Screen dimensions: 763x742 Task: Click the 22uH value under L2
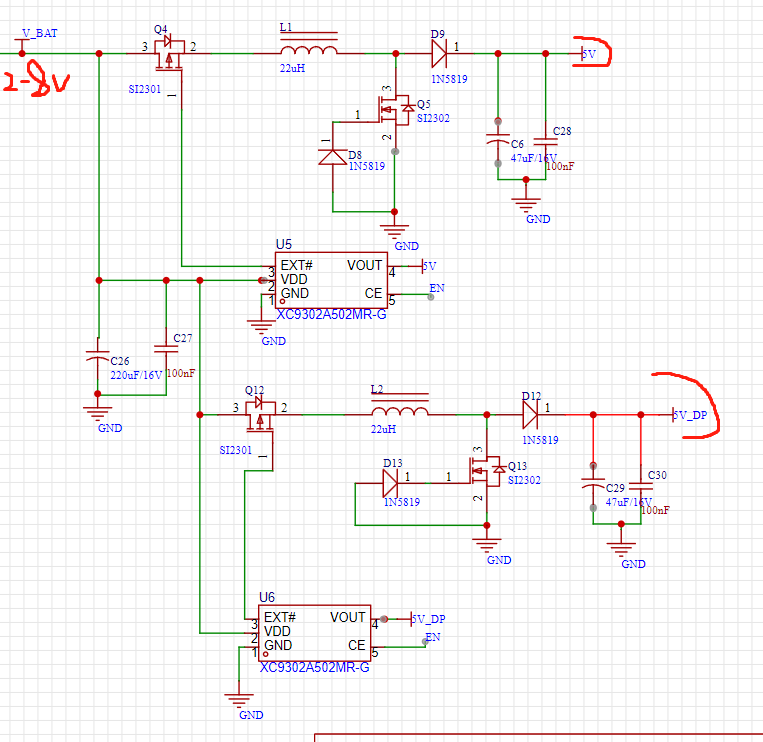tap(383, 429)
